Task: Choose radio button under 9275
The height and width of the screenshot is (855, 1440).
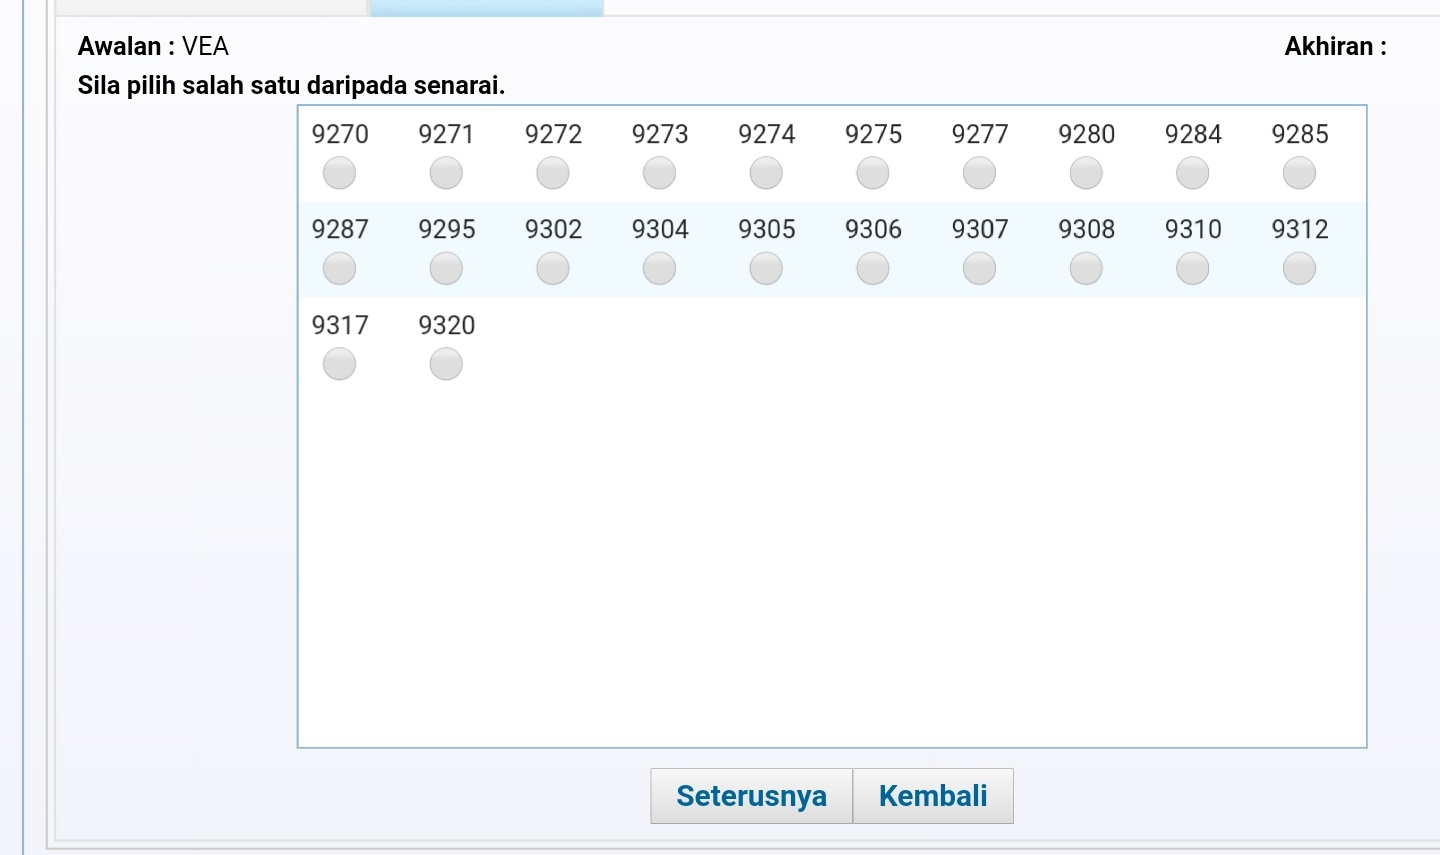Action: (x=873, y=173)
